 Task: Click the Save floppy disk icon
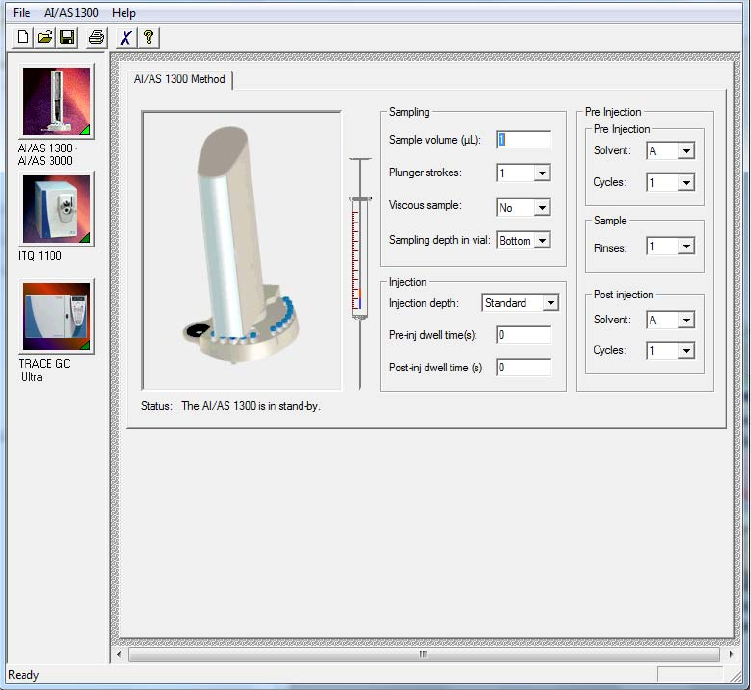click(67, 37)
